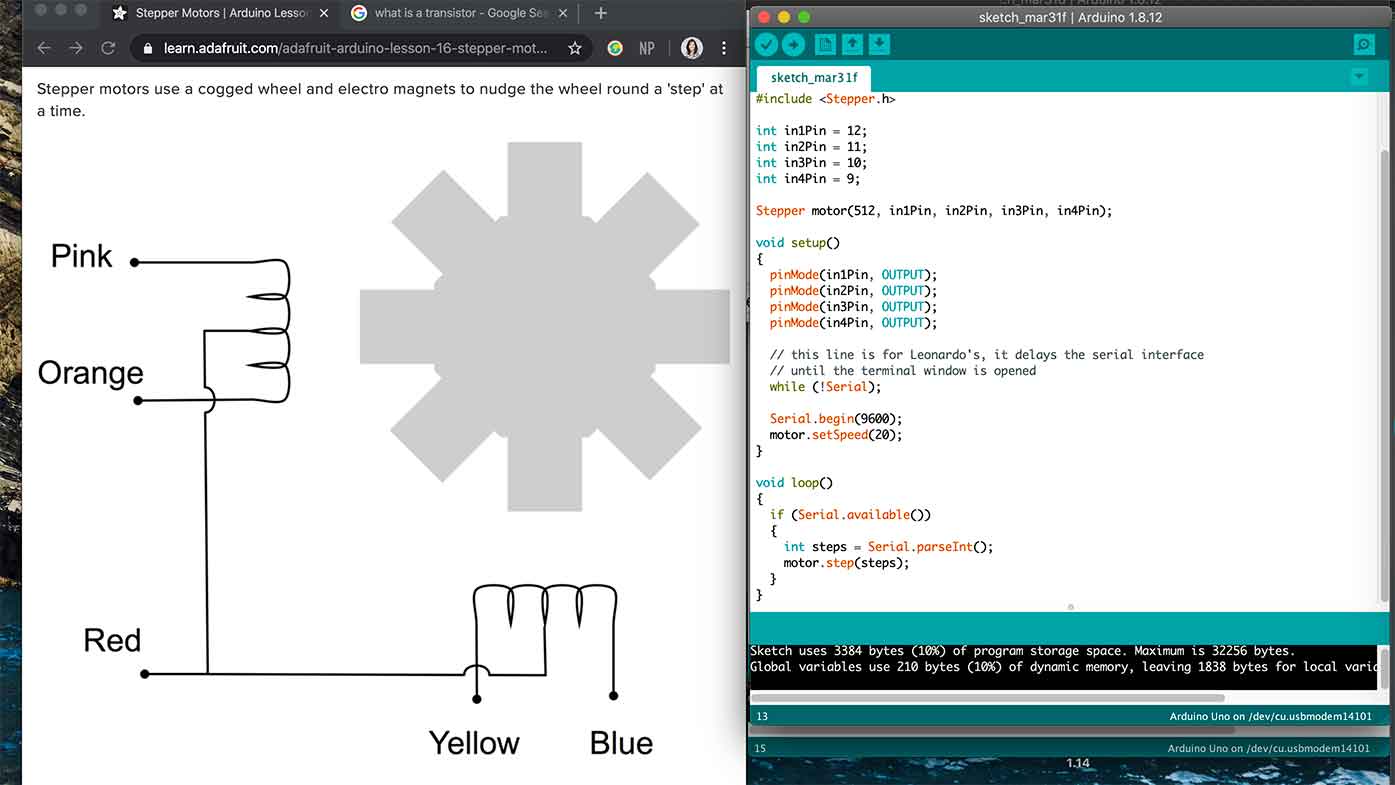
Task: Click the 'while (!Serial);' line
Action: [x=826, y=387]
